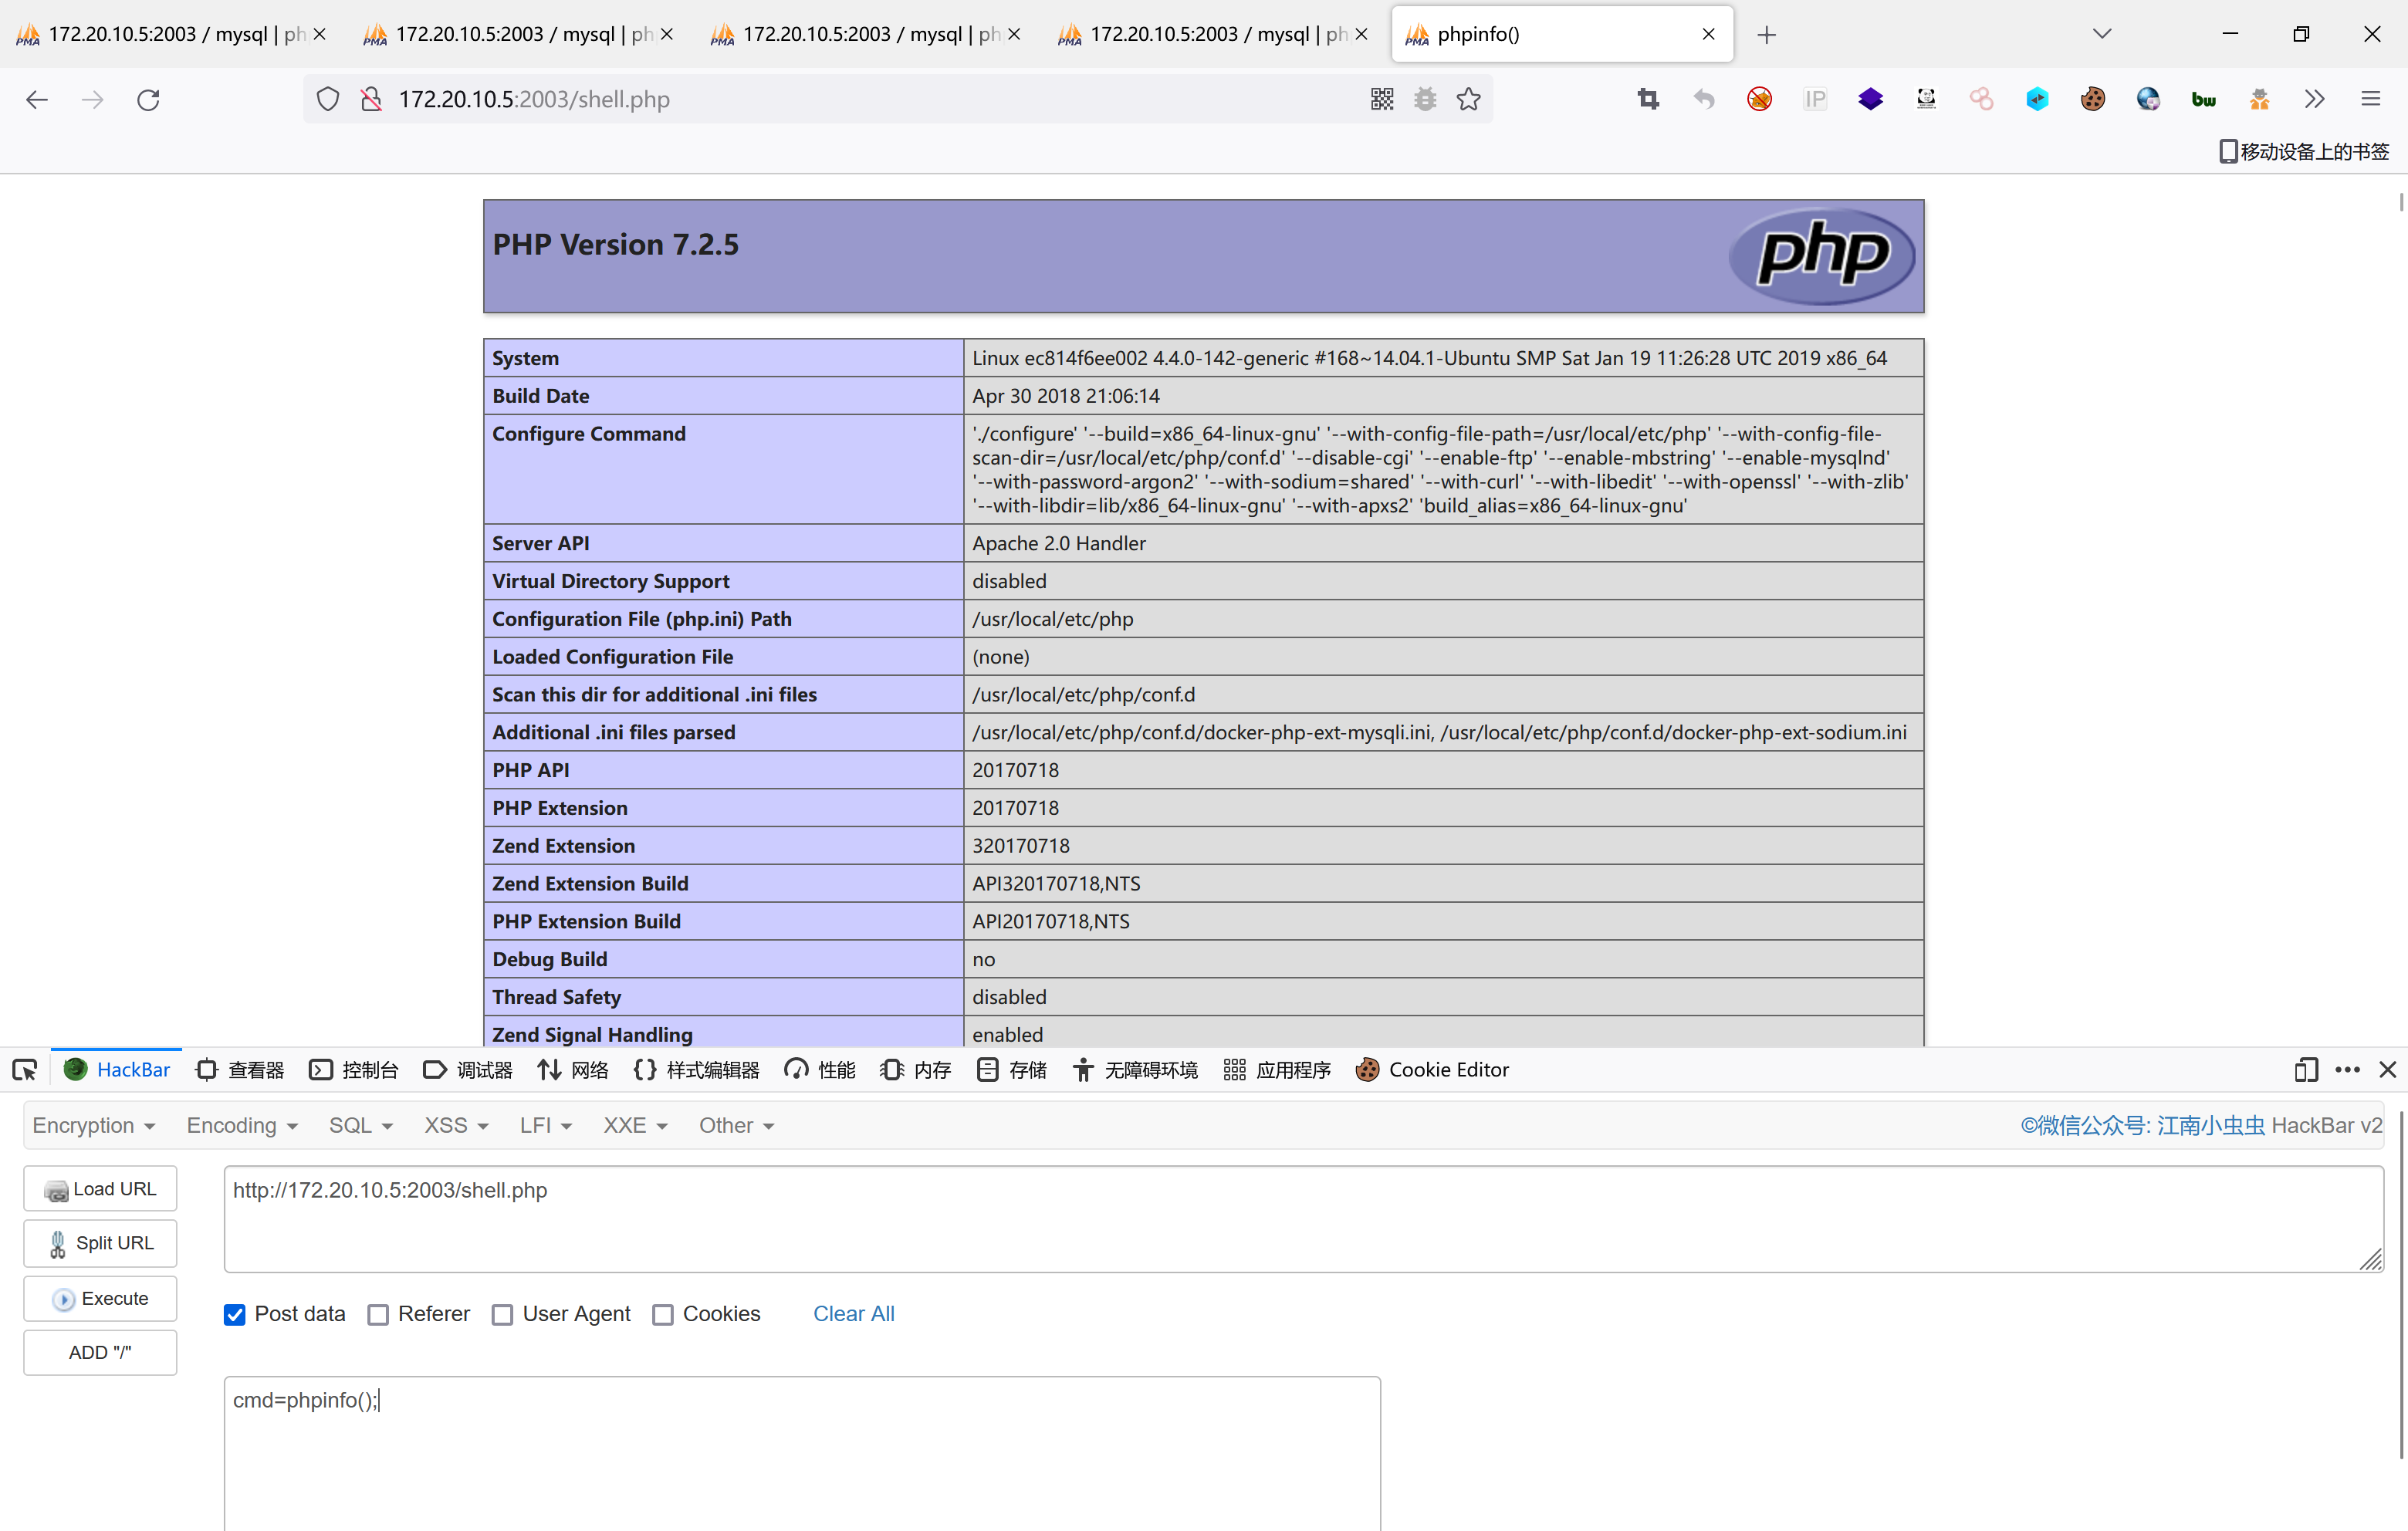Screen dimensions: 2408x1531
Task: Click the screenshot crop extension icon
Action: pyautogui.click(x=1648, y=99)
